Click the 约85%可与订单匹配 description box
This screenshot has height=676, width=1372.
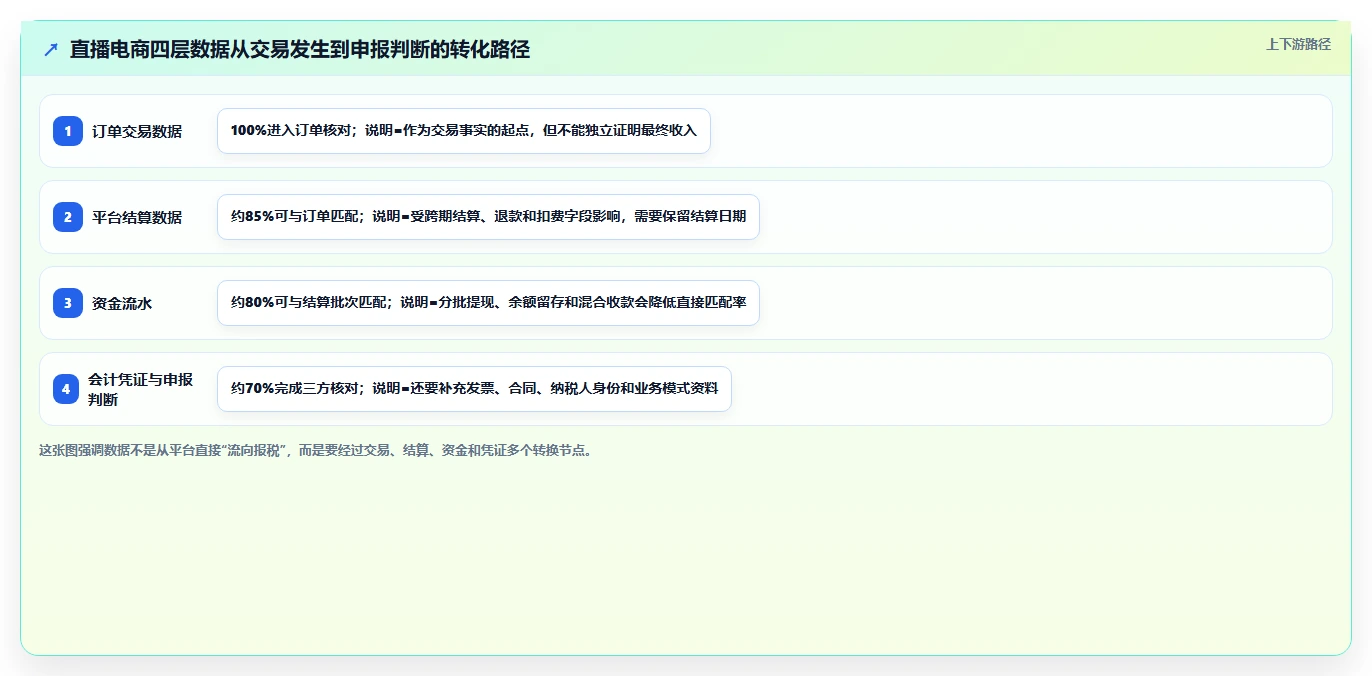pyautogui.click(x=488, y=217)
